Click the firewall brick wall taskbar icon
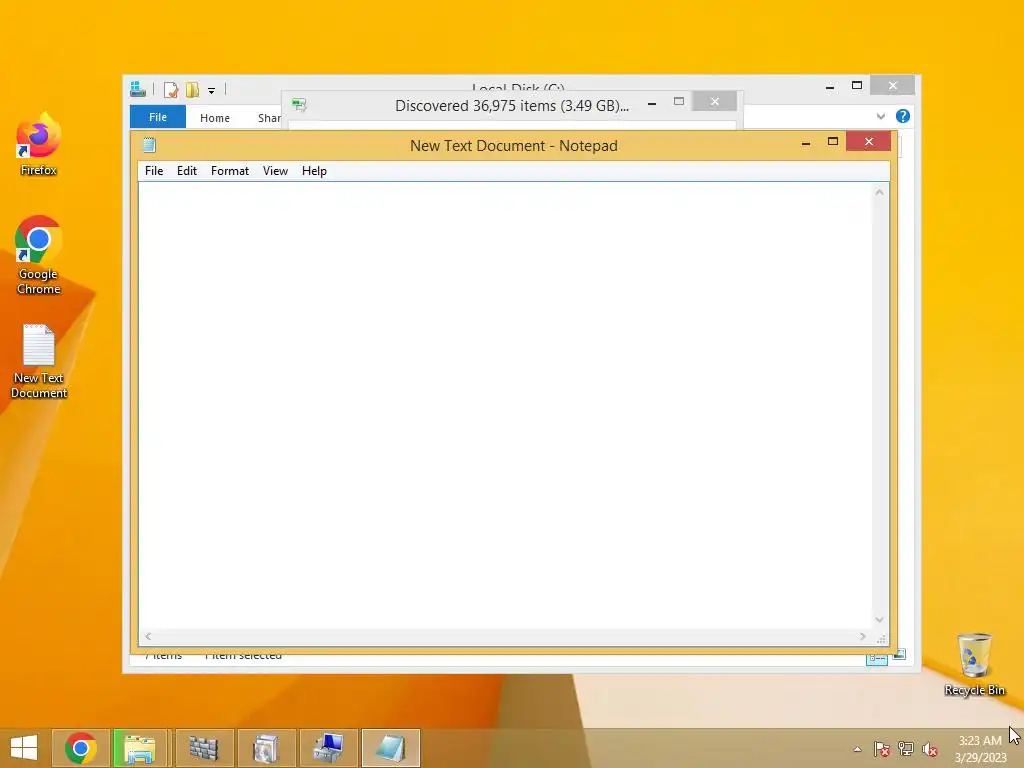Screen dimensions: 1024x768 [x=203, y=748]
